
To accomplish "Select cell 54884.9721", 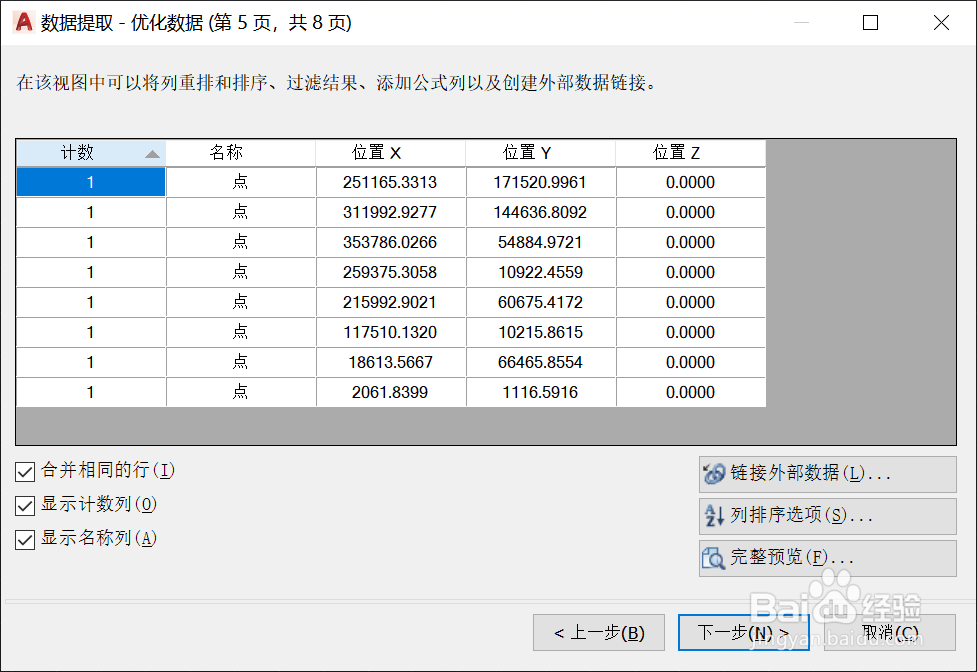I will 541,242.
